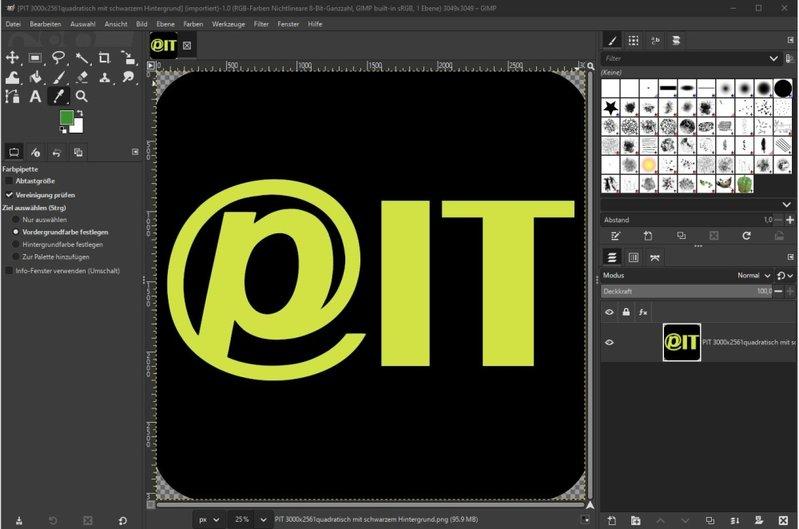This screenshot has height=529, width=799.
Task: Select the Zoom magnifier tool
Action: [x=82, y=97]
